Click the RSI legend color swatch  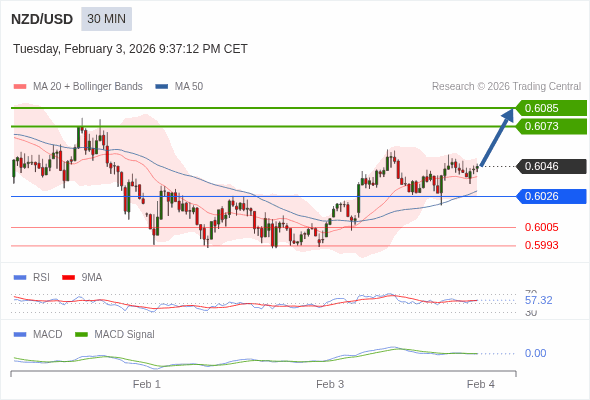pyautogui.click(x=20, y=278)
